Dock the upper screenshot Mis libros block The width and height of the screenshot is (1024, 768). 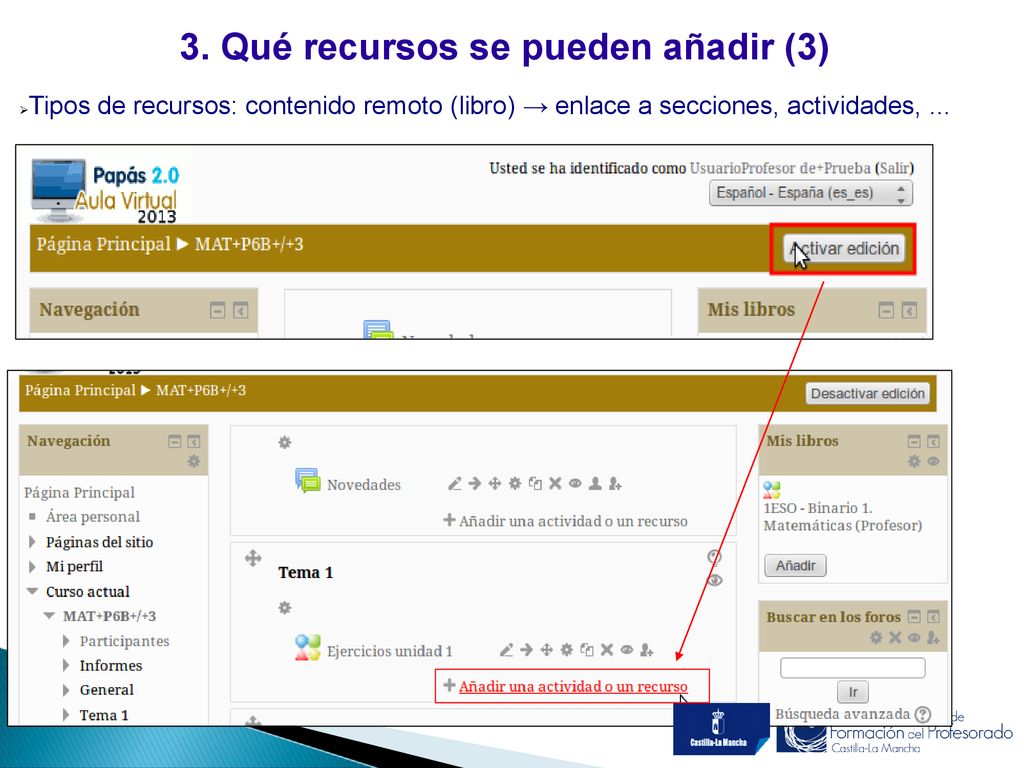[909, 310]
